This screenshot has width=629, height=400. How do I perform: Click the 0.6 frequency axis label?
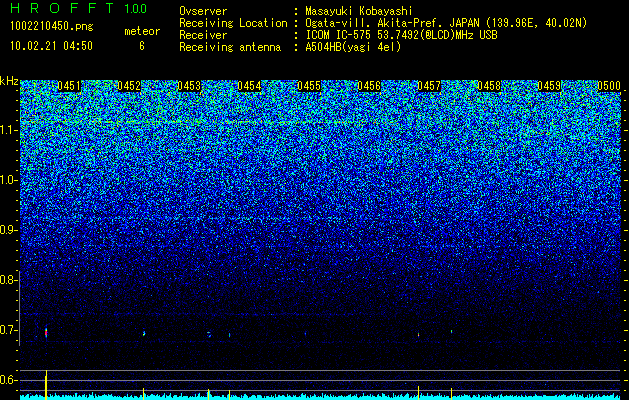click(x=8, y=380)
